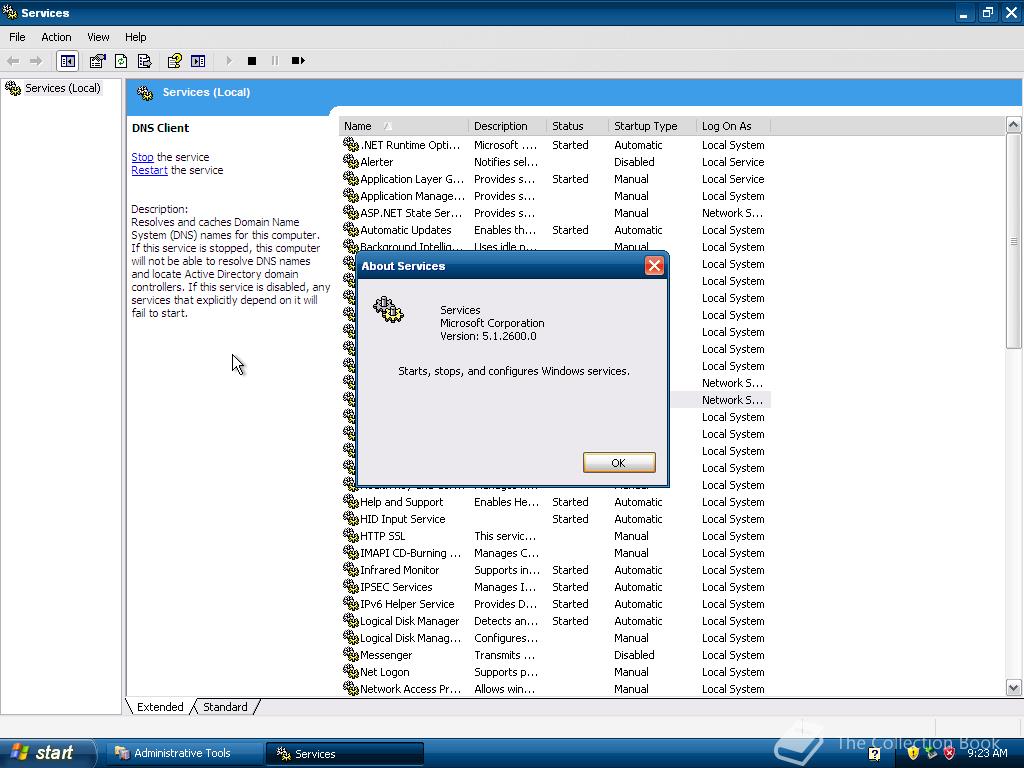Click the gear icon next to Alerter
This screenshot has width=1024, height=768.
(x=351, y=161)
